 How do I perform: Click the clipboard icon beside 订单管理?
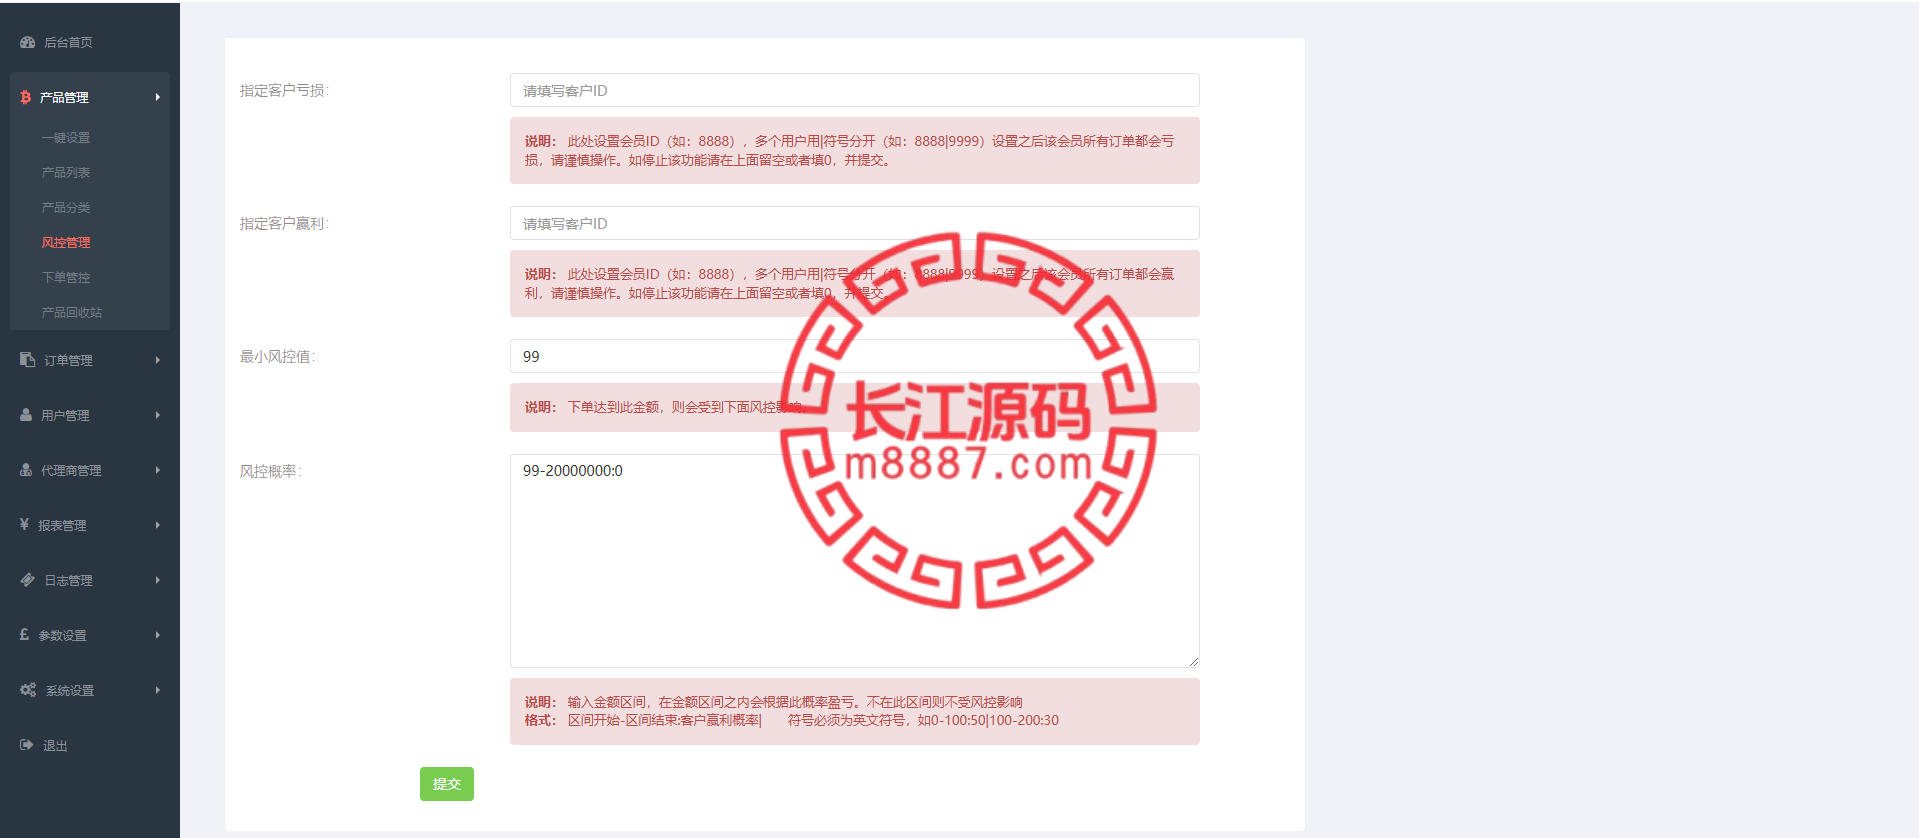[x=28, y=360]
